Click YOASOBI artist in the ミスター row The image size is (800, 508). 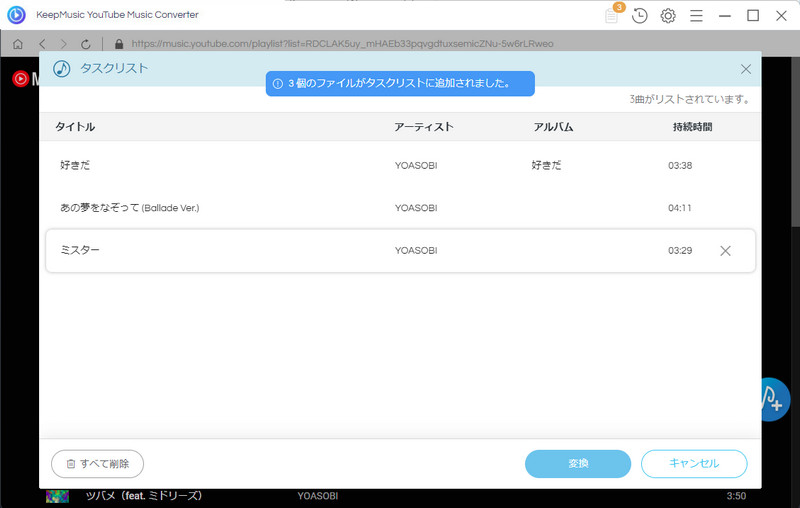[416, 250]
